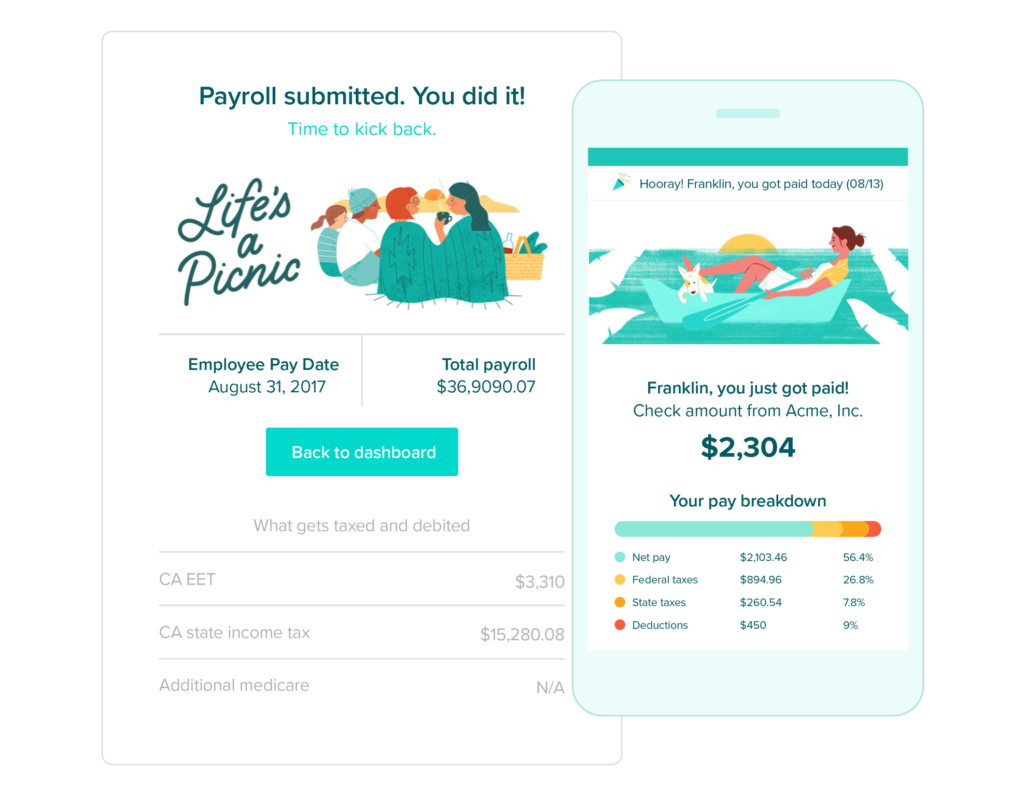Viewport: 1024px width, 796px height.
Task: Click the Hooray Franklin paid notification banner
Action: point(748,183)
